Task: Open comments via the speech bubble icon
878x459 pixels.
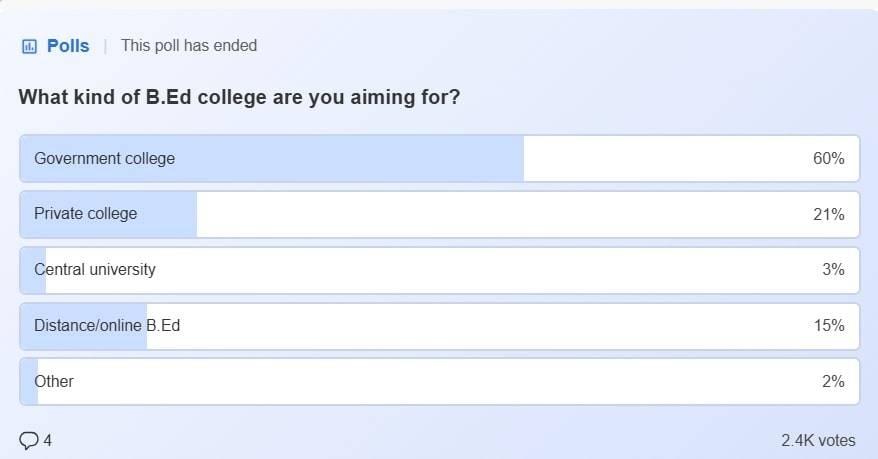Action: [29, 440]
